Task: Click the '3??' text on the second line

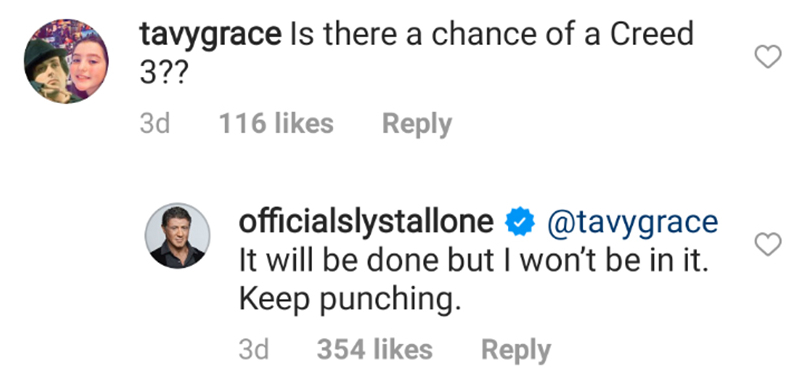Action: (x=164, y=74)
